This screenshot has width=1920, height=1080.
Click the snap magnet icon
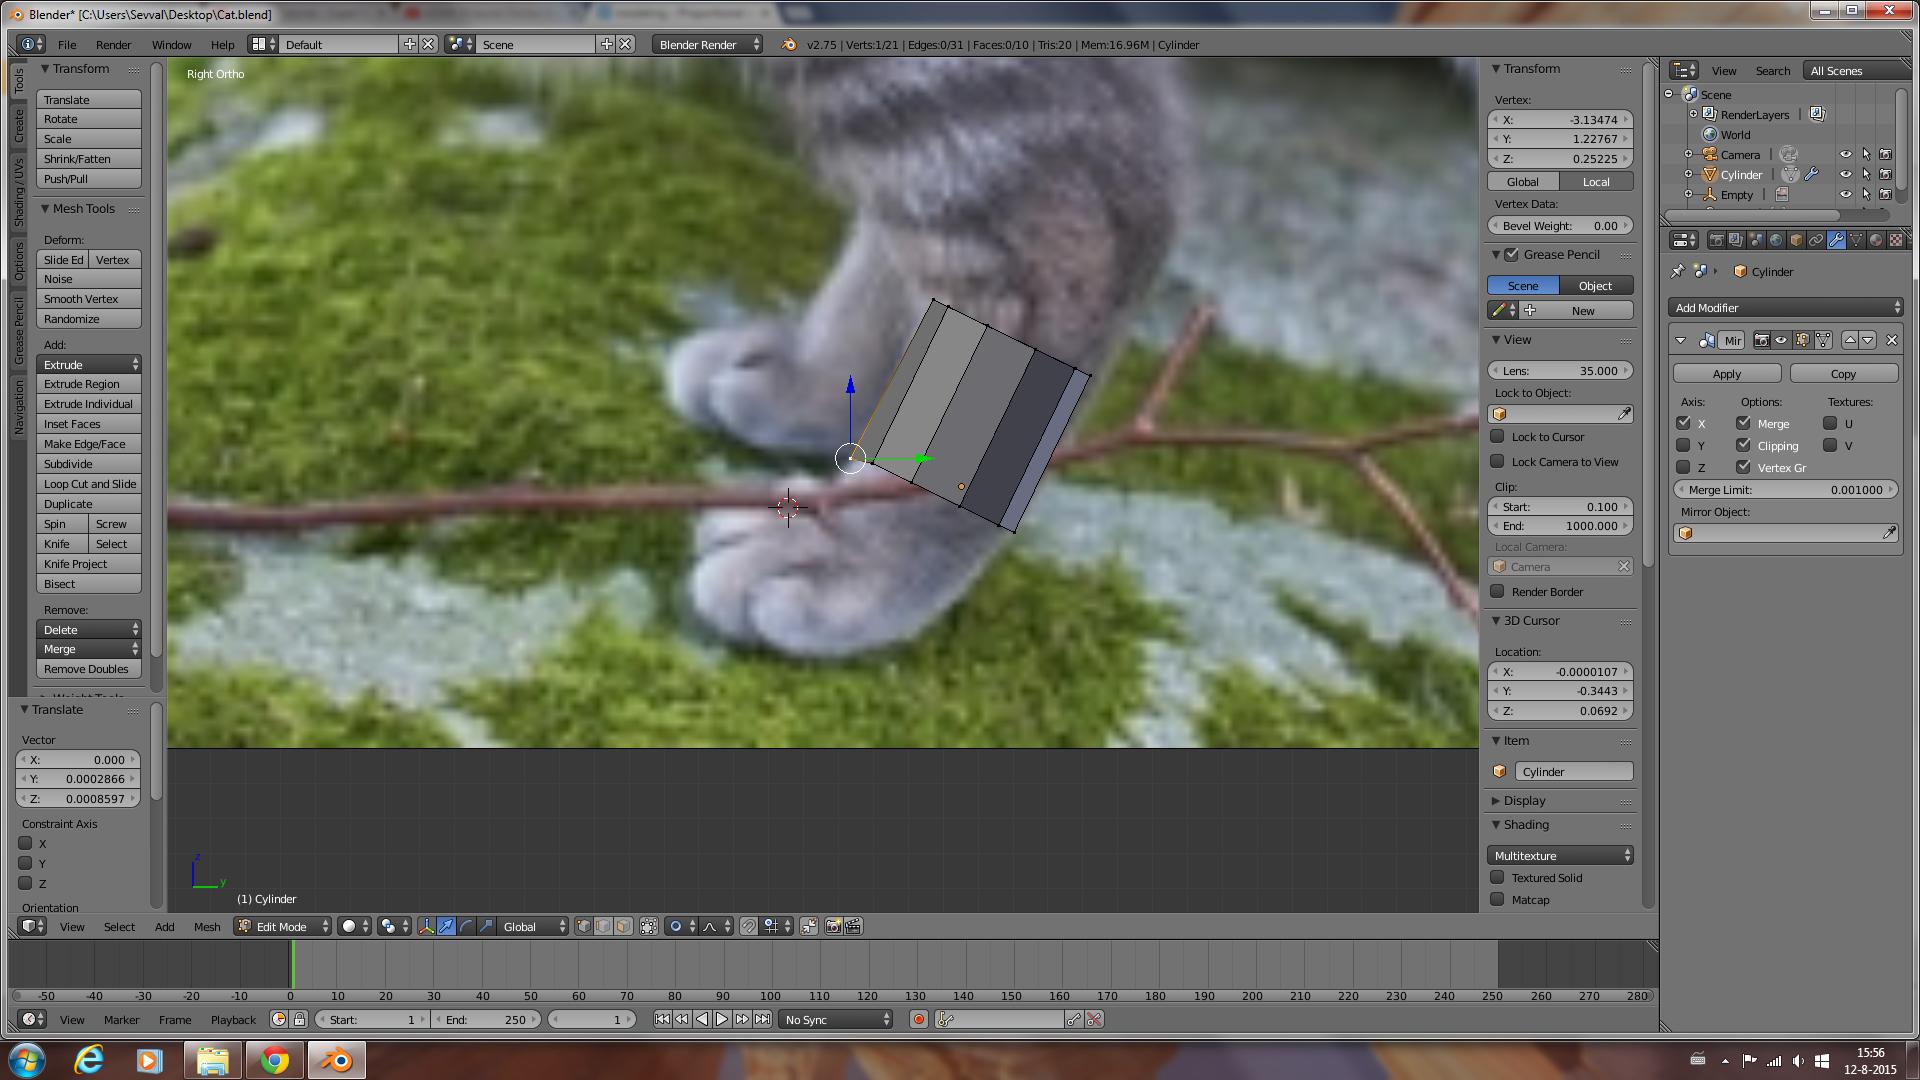pyautogui.click(x=749, y=926)
